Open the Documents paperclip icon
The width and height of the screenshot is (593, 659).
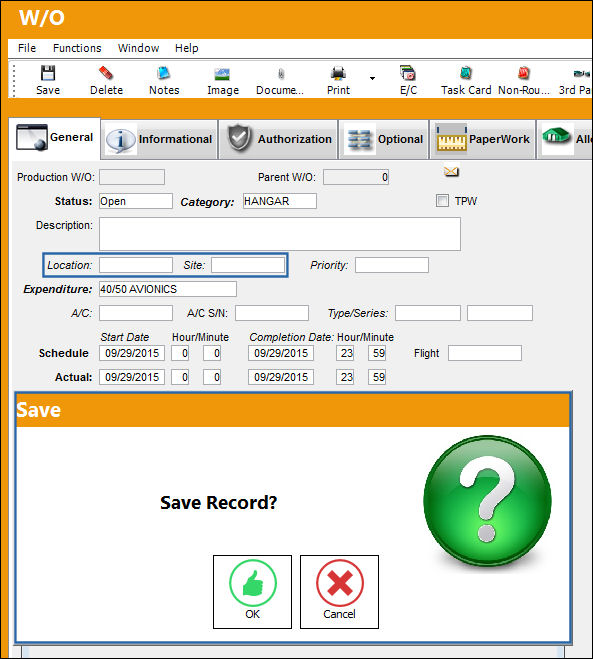(281, 74)
